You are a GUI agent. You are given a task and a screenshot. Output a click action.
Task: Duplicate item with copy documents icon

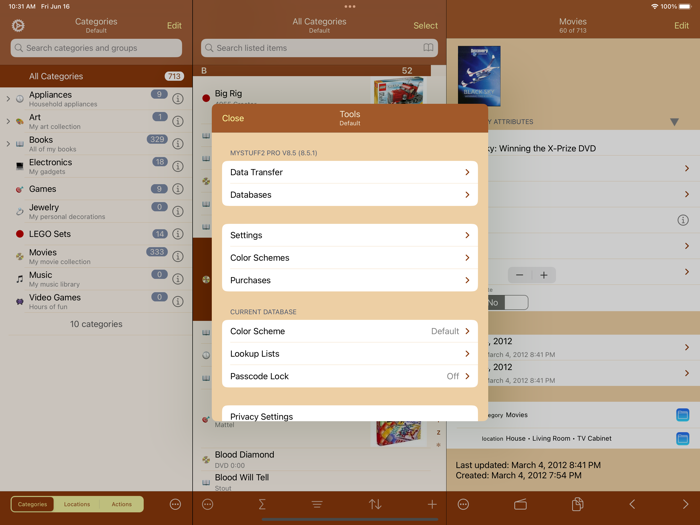[x=577, y=504]
